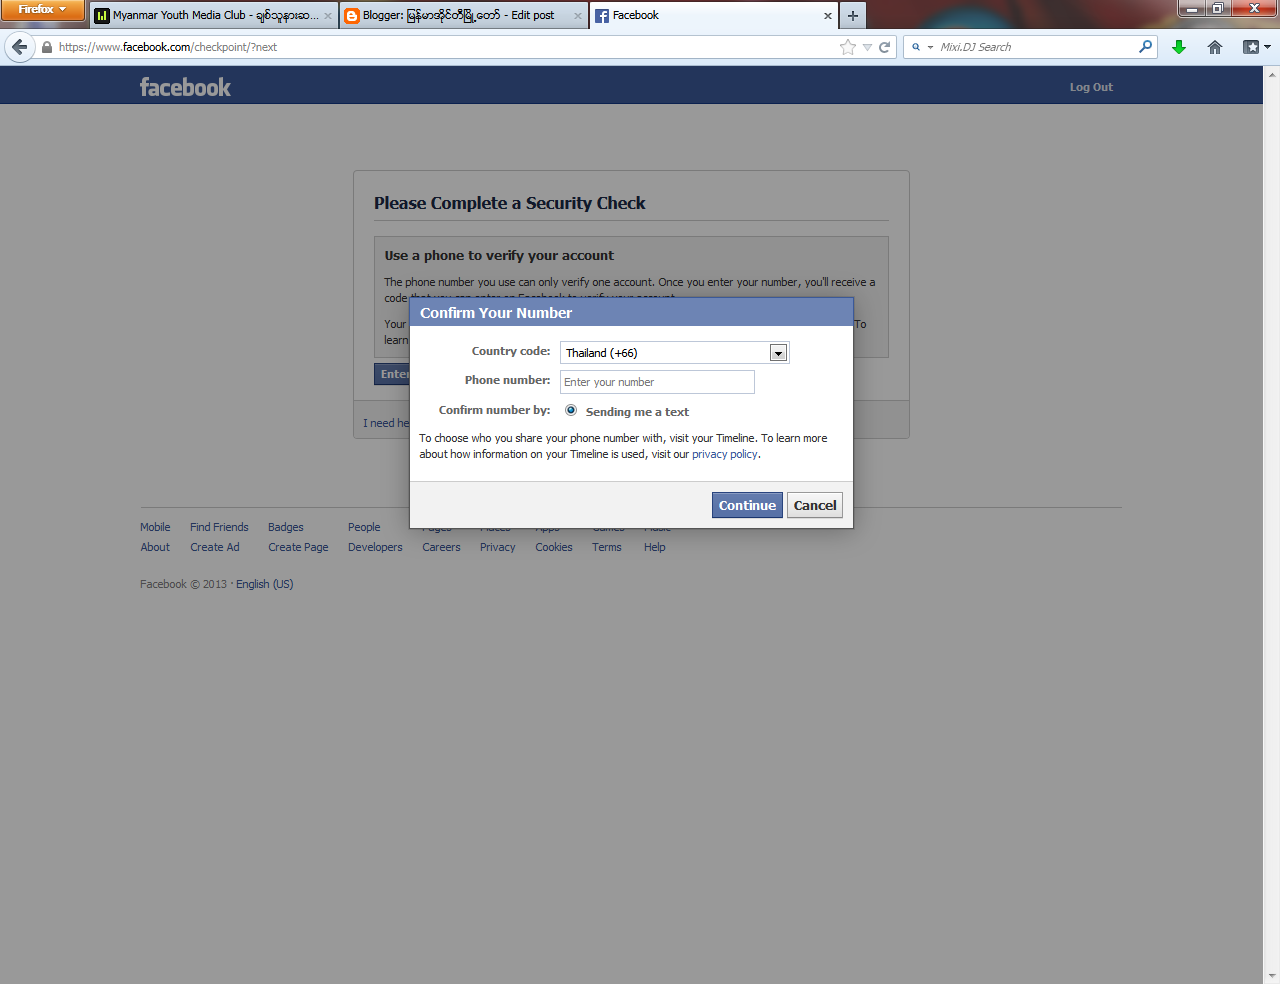Click the vertical scrollbar down arrow
The height and width of the screenshot is (984, 1280).
pos(1272,976)
